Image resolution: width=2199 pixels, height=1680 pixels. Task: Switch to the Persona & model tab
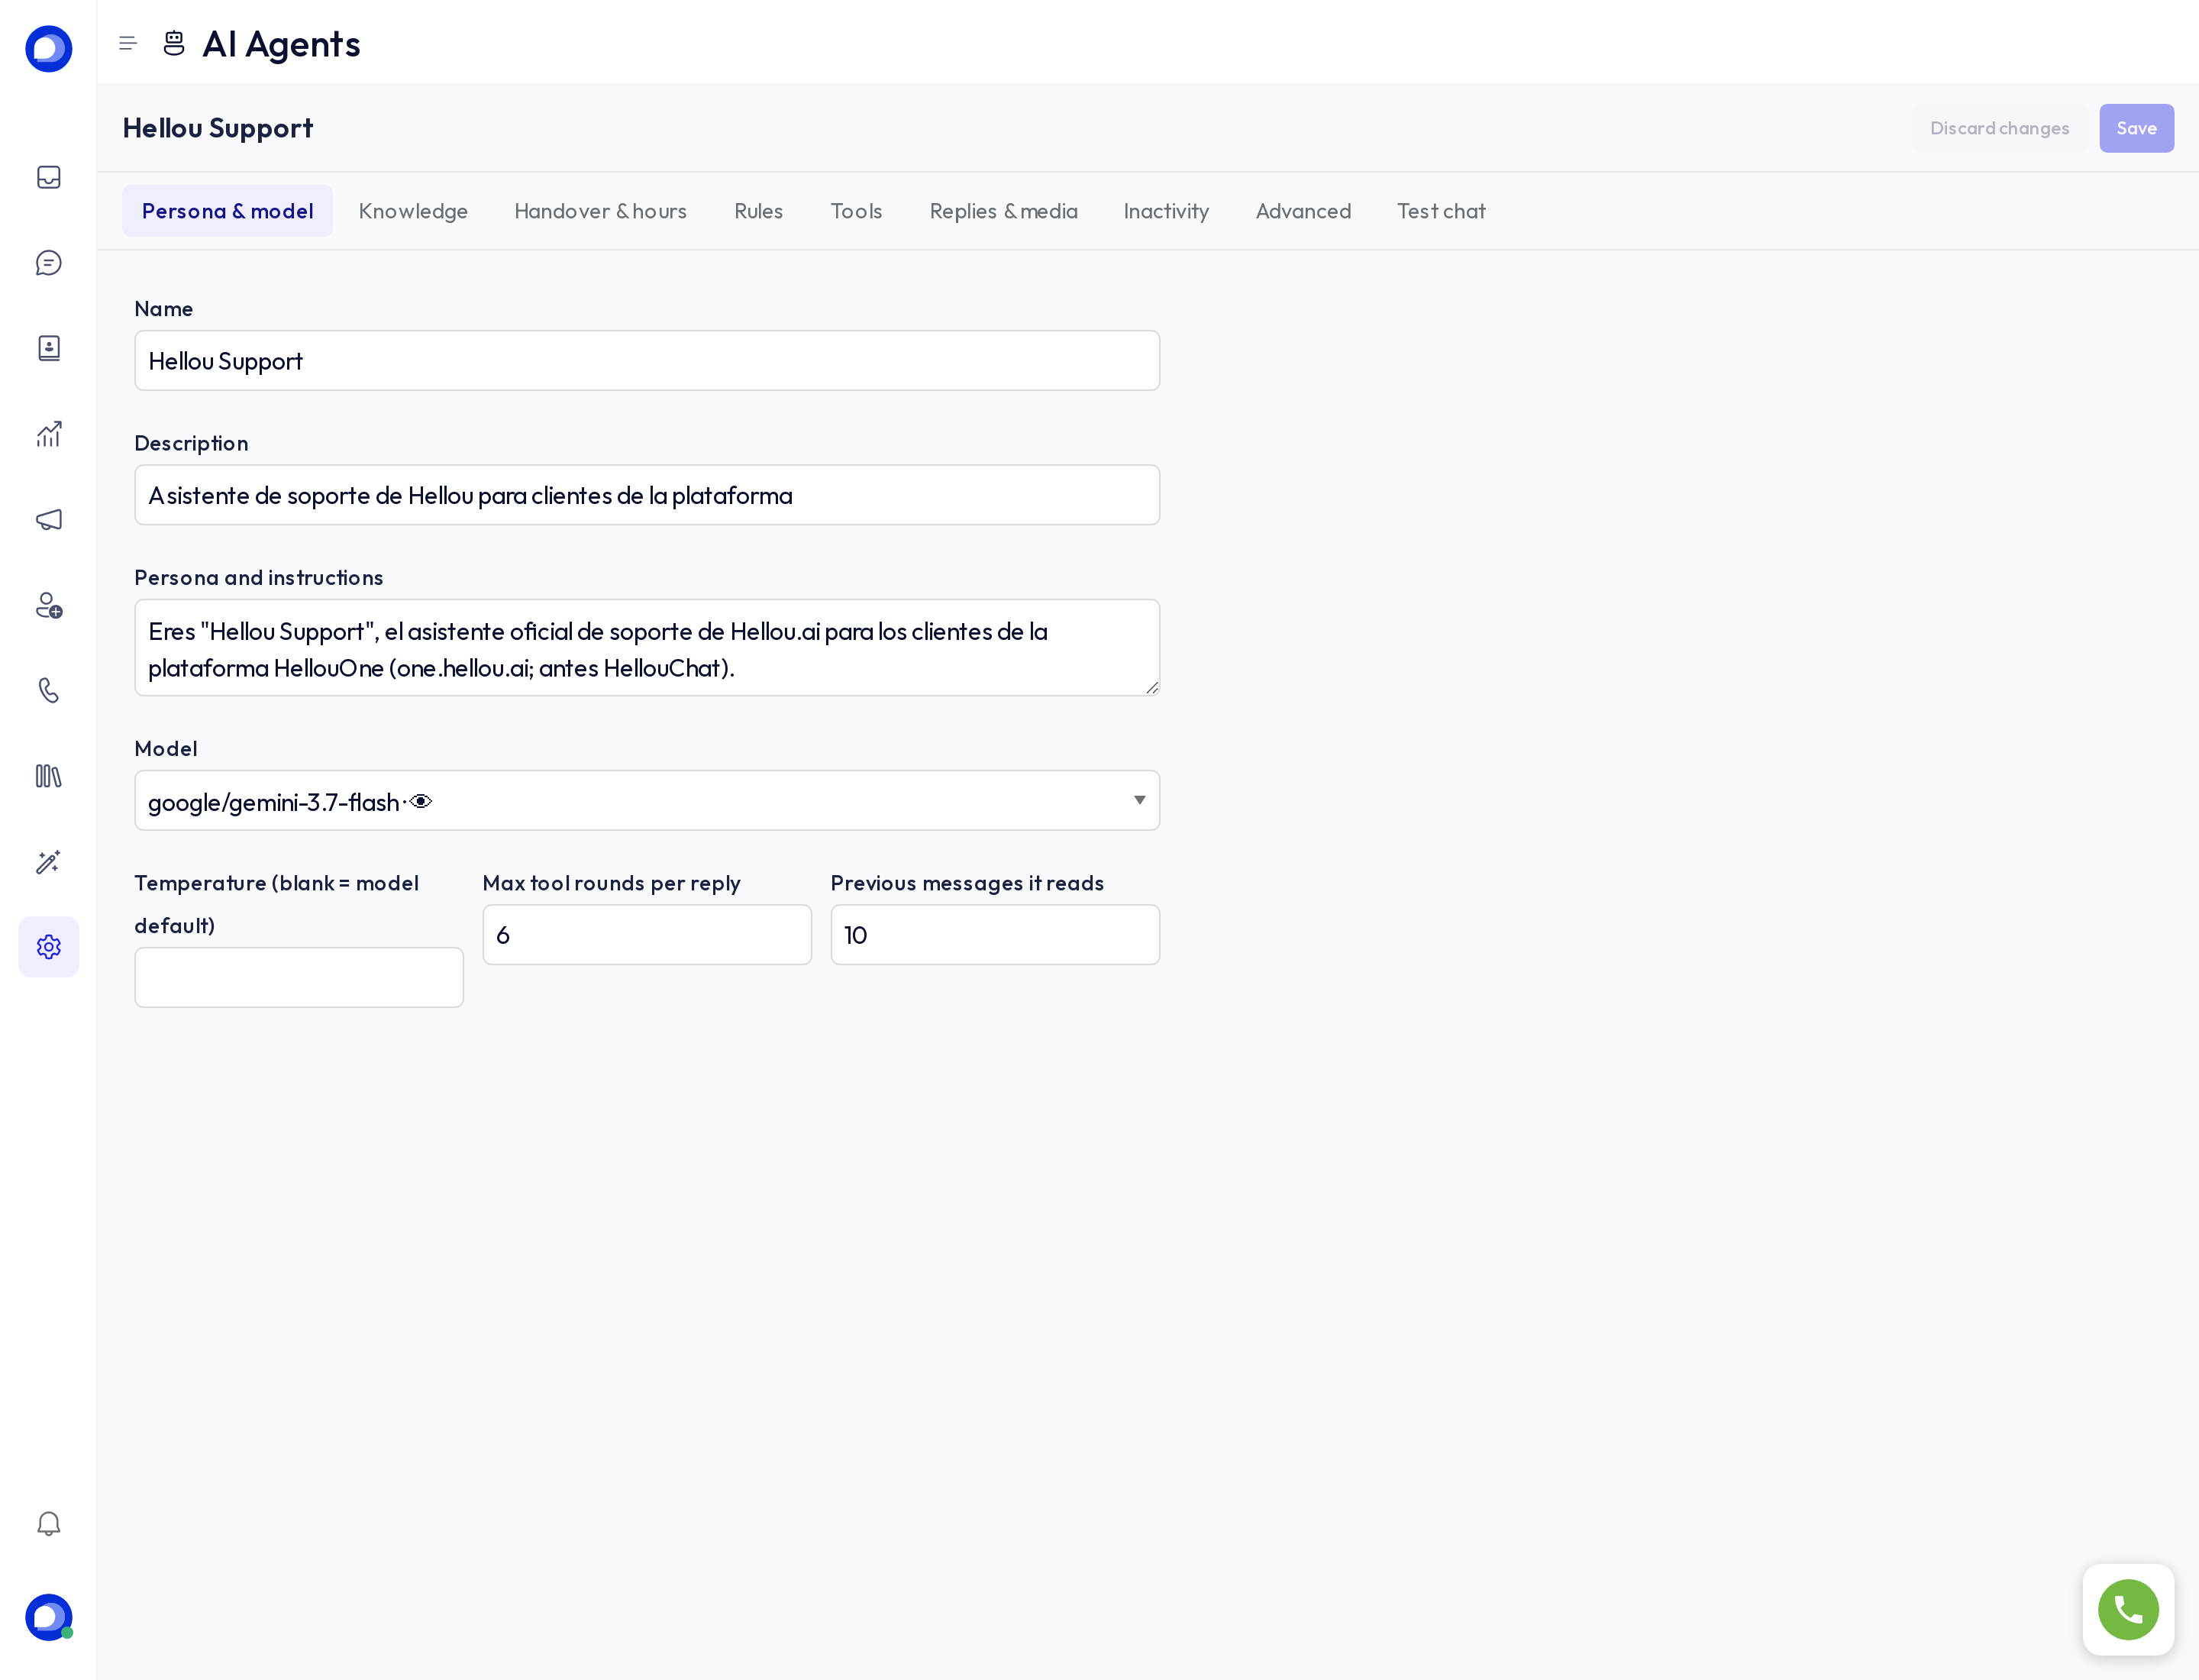tap(227, 211)
